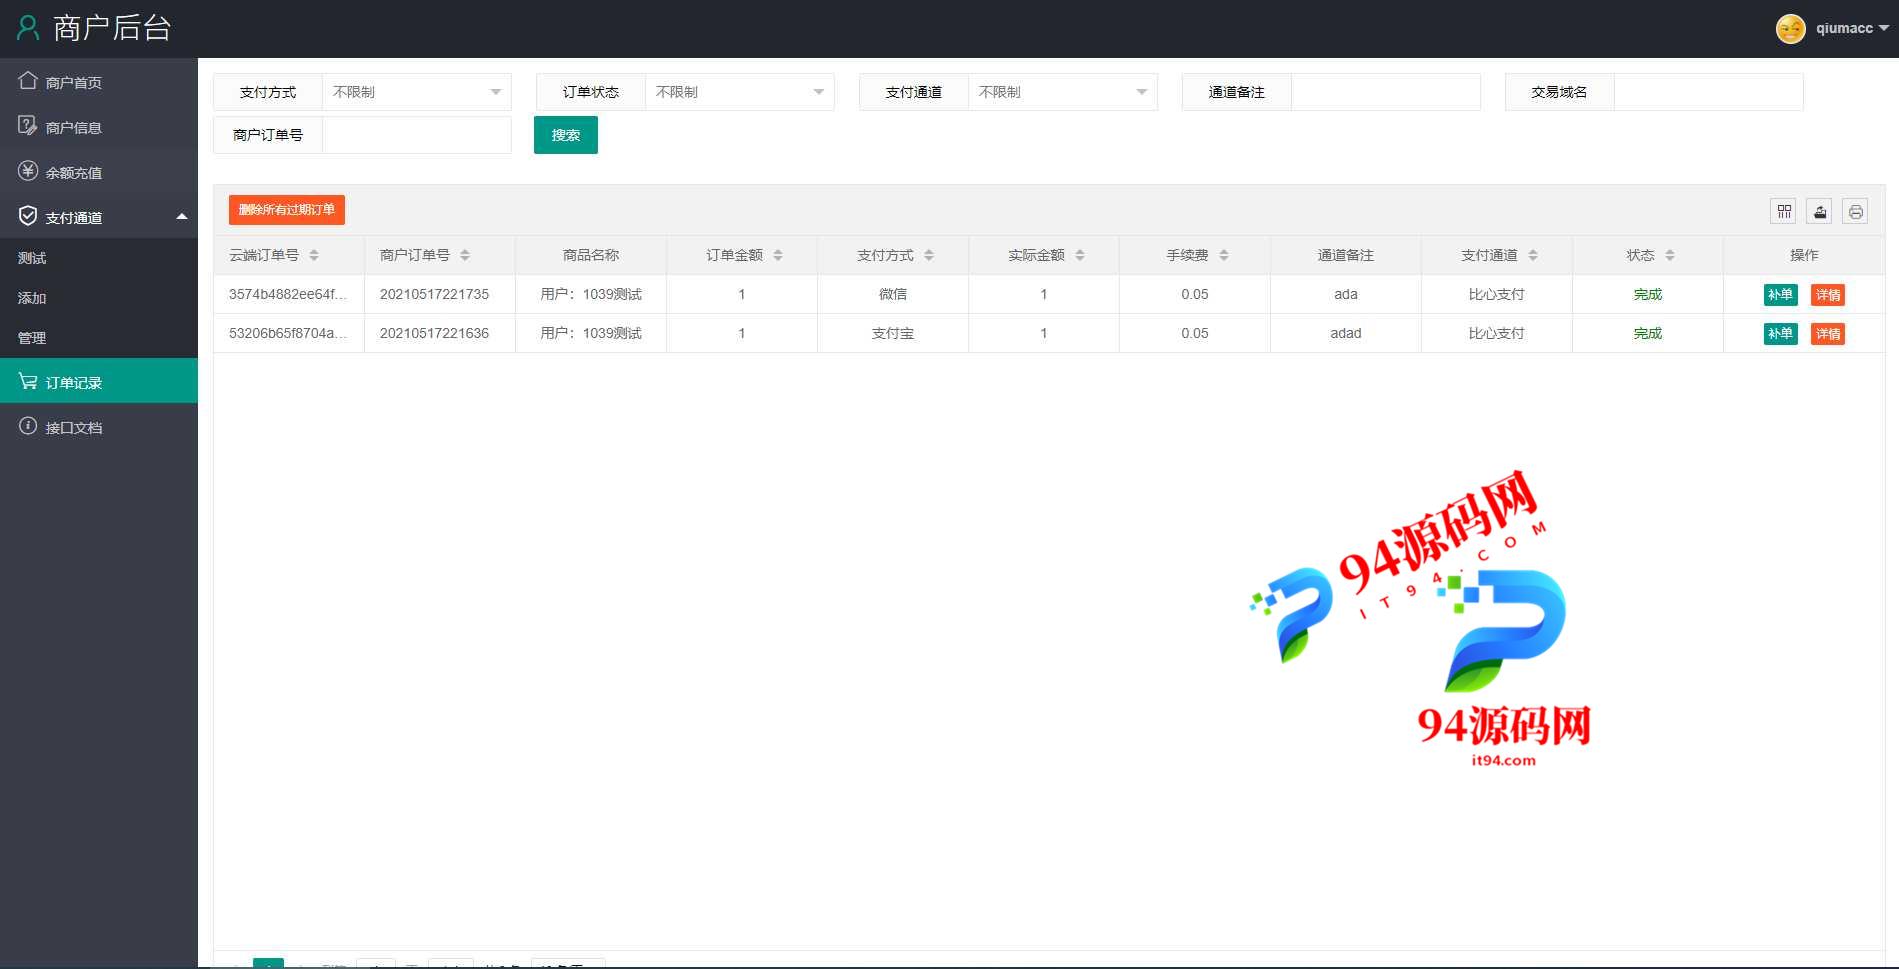Click the shield icon for 支付通道
The height and width of the screenshot is (969, 1899).
[x=28, y=216]
